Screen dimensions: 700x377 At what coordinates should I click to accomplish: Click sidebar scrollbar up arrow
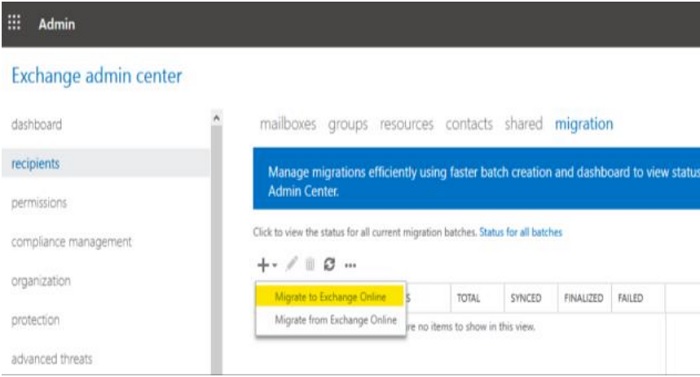click(x=217, y=118)
